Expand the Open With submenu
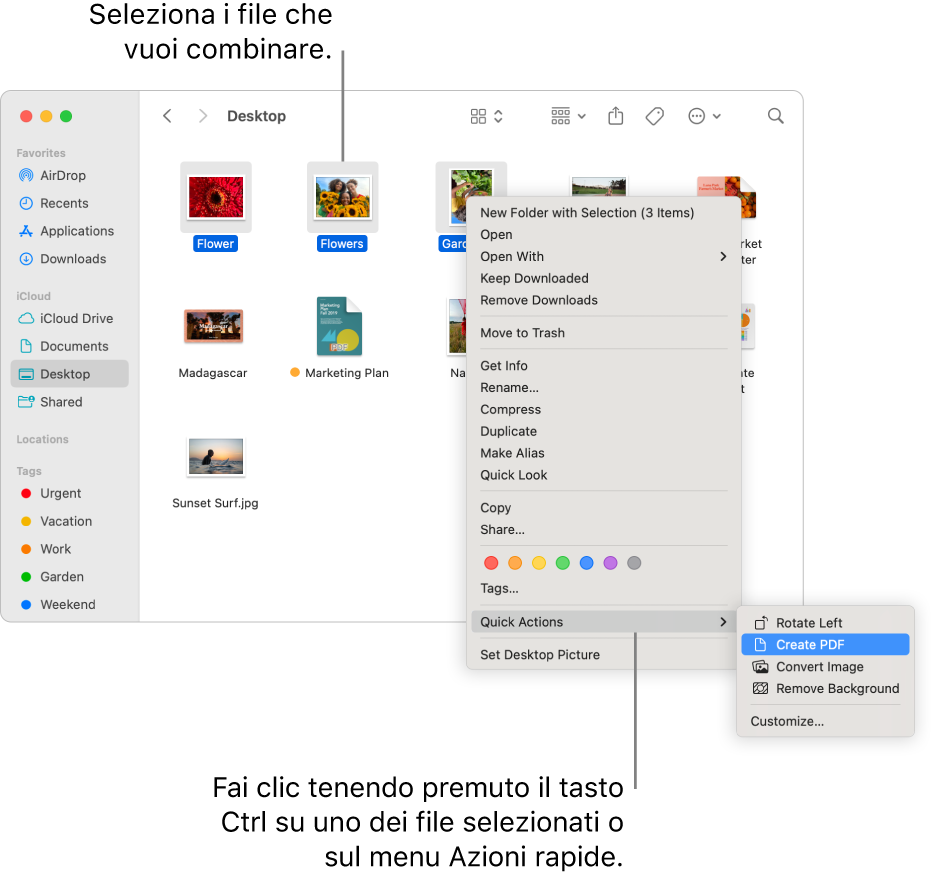Viewport: 934px width, 878px height. click(x=603, y=257)
